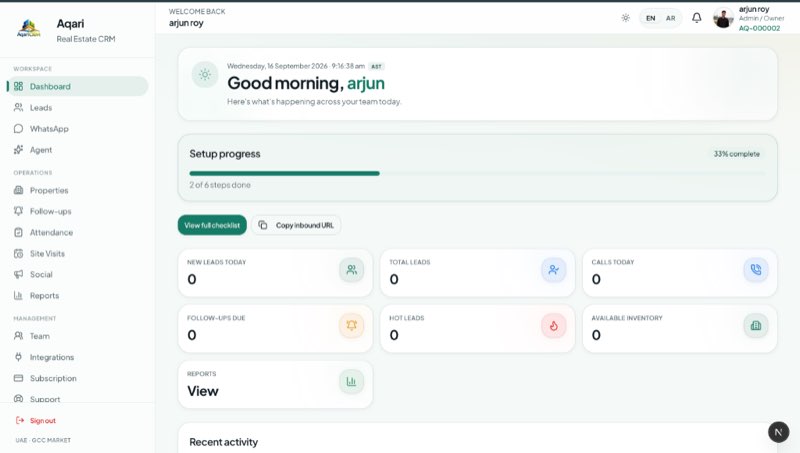Click the Integrations plug icon

[18, 357]
